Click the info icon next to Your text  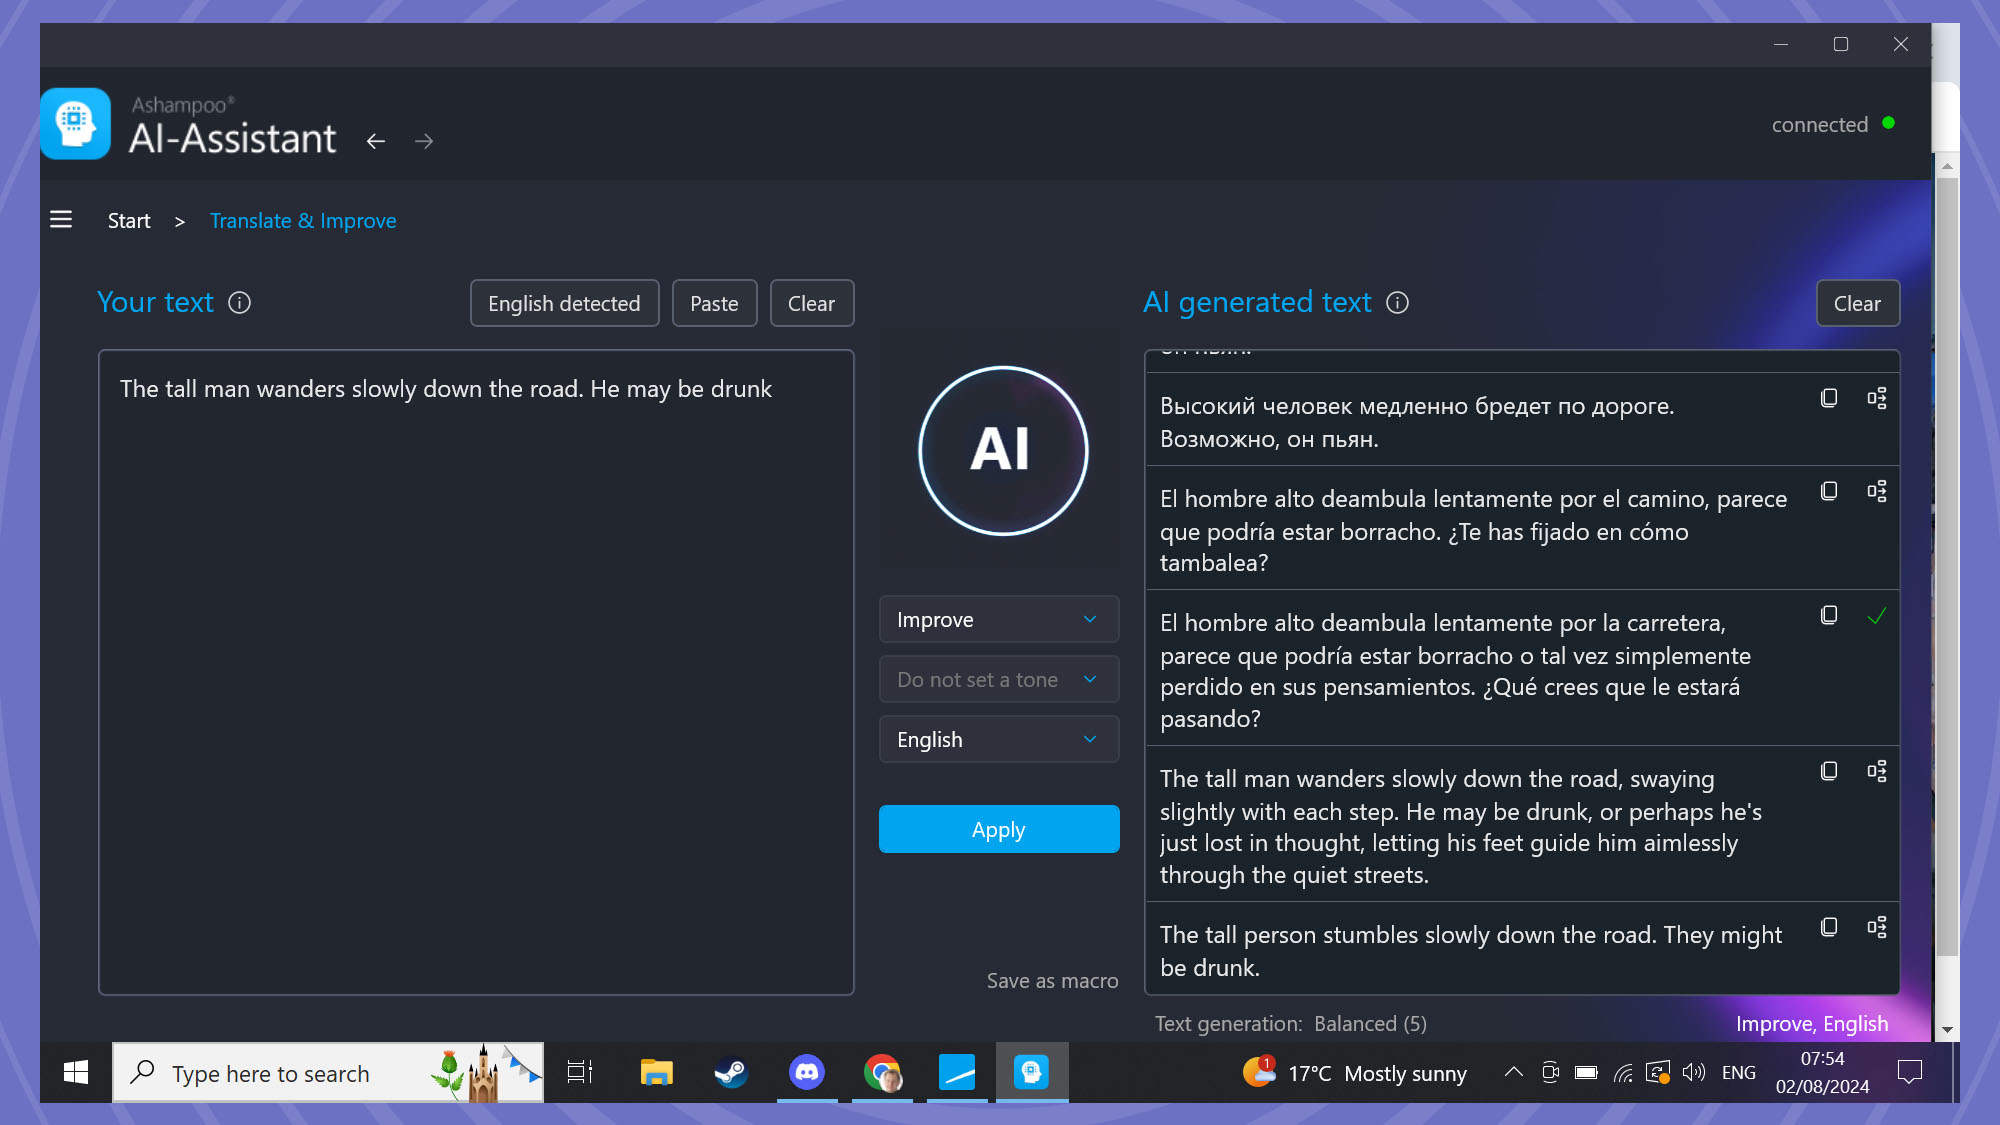[240, 302]
